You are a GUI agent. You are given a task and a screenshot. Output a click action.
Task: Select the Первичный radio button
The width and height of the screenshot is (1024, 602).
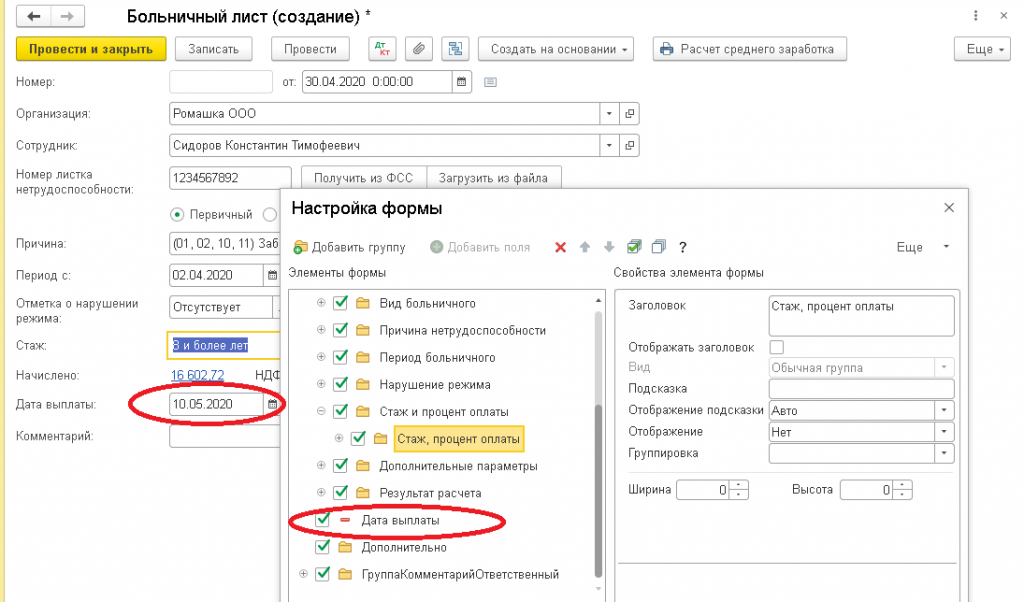point(176,214)
